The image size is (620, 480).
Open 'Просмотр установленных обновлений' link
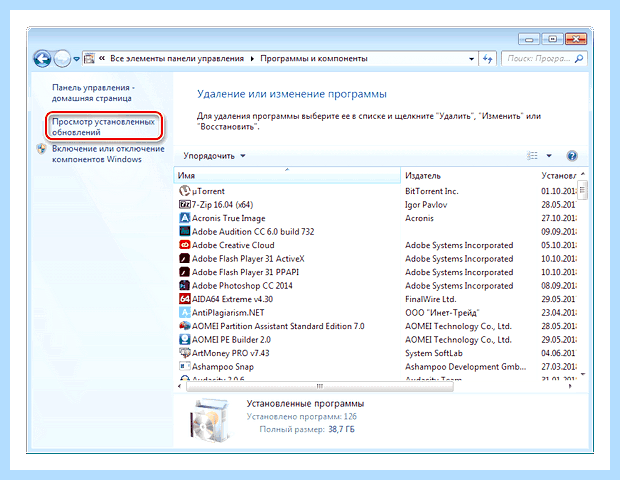pos(103,127)
